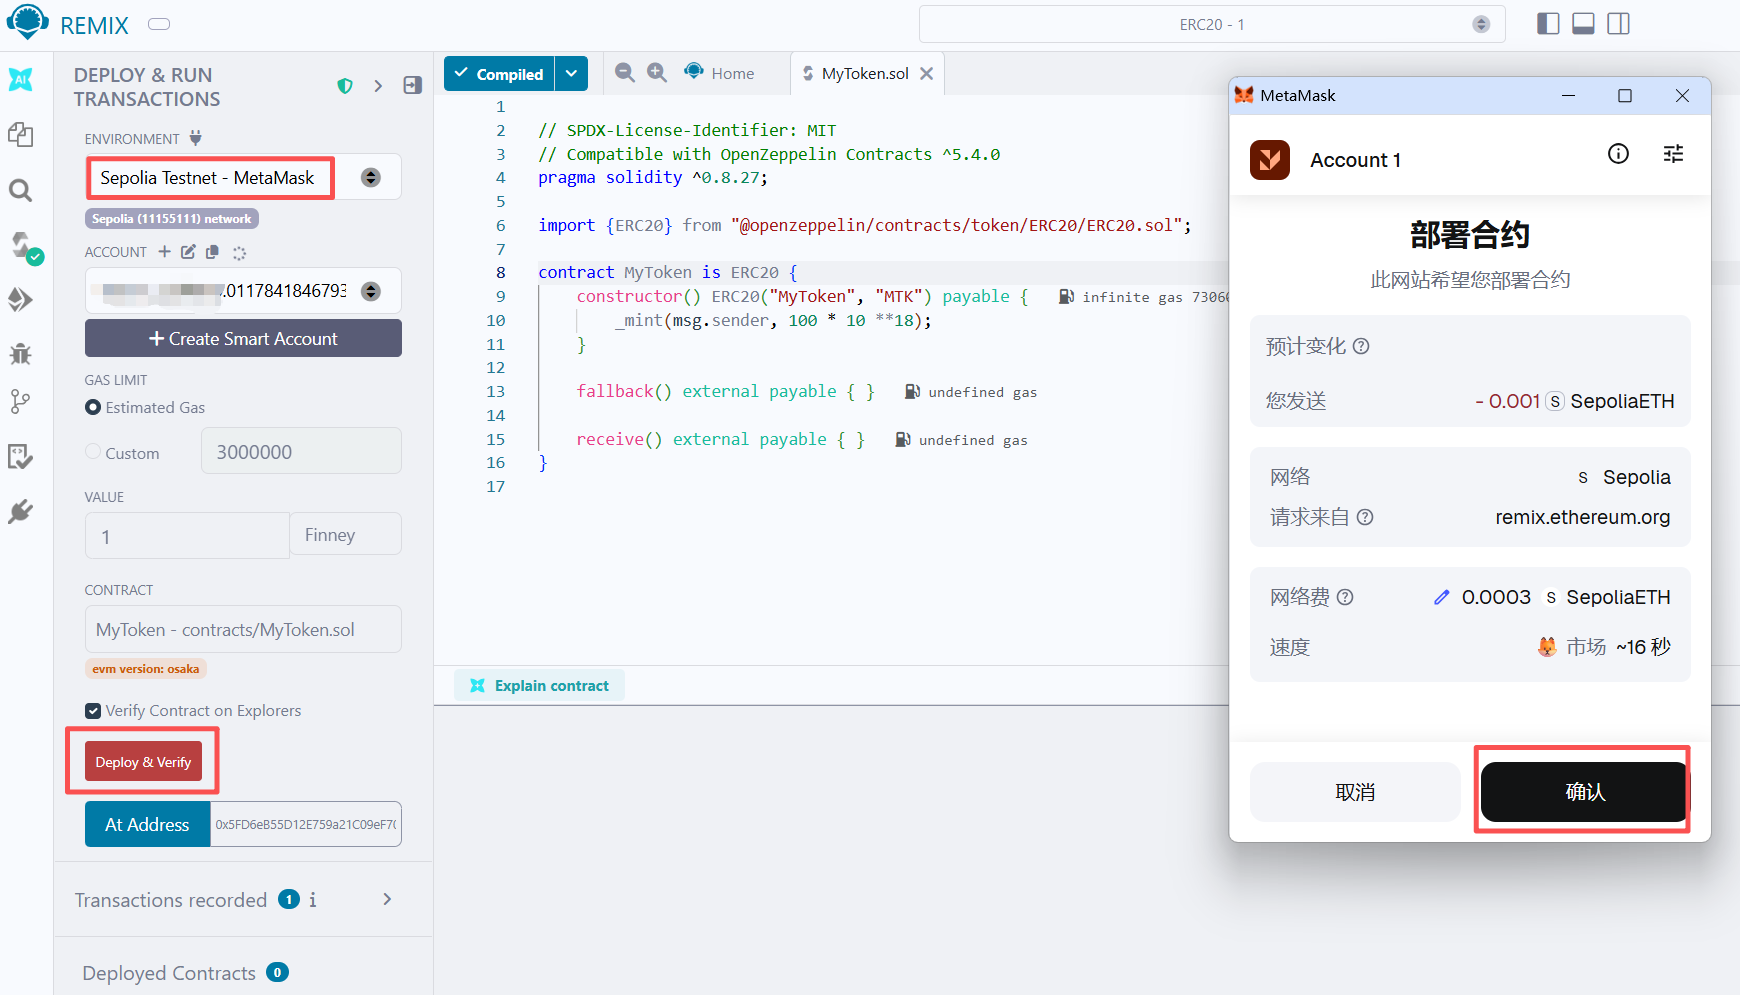Click the Compiled button

coord(499,73)
